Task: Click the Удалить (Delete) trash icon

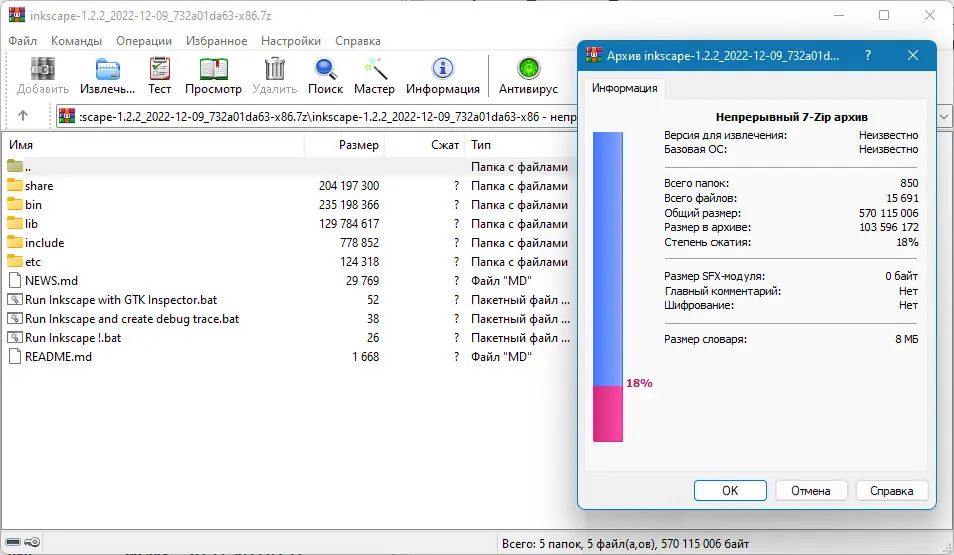Action: [x=275, y=69]
